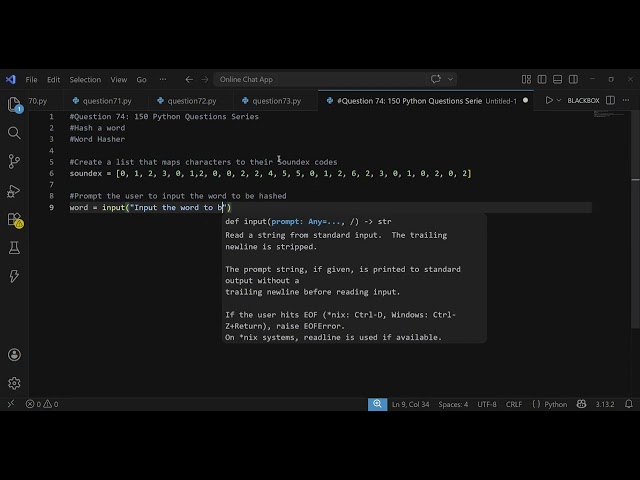Select the 3.13.2 Python interpreter
The height and width of the screenshot is (480, 640).
(x=604, y=404)
